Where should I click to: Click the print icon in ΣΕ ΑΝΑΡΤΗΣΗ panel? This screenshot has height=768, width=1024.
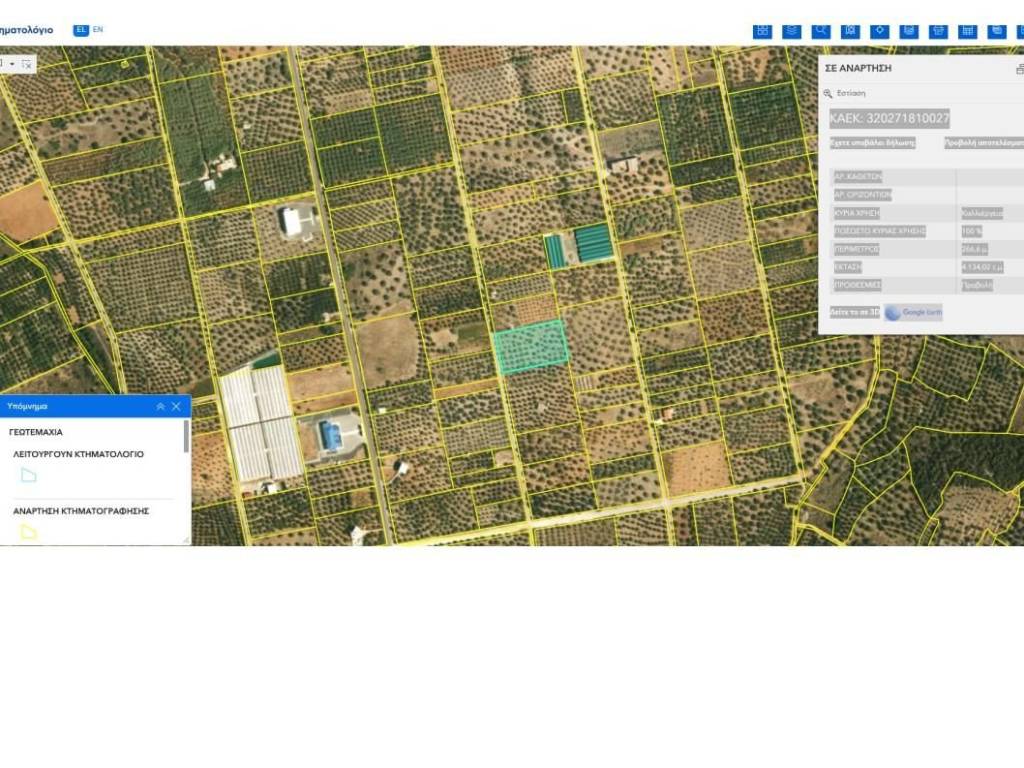1019,69
